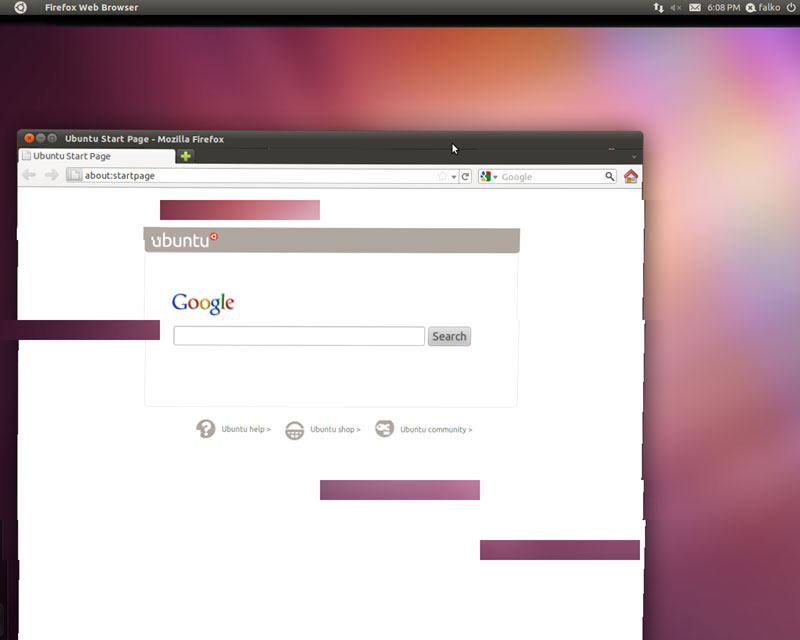Open the muted sound volume indicator
This screenshot has height=640, width=800.
pyautogui.click(x=676, y=8)
